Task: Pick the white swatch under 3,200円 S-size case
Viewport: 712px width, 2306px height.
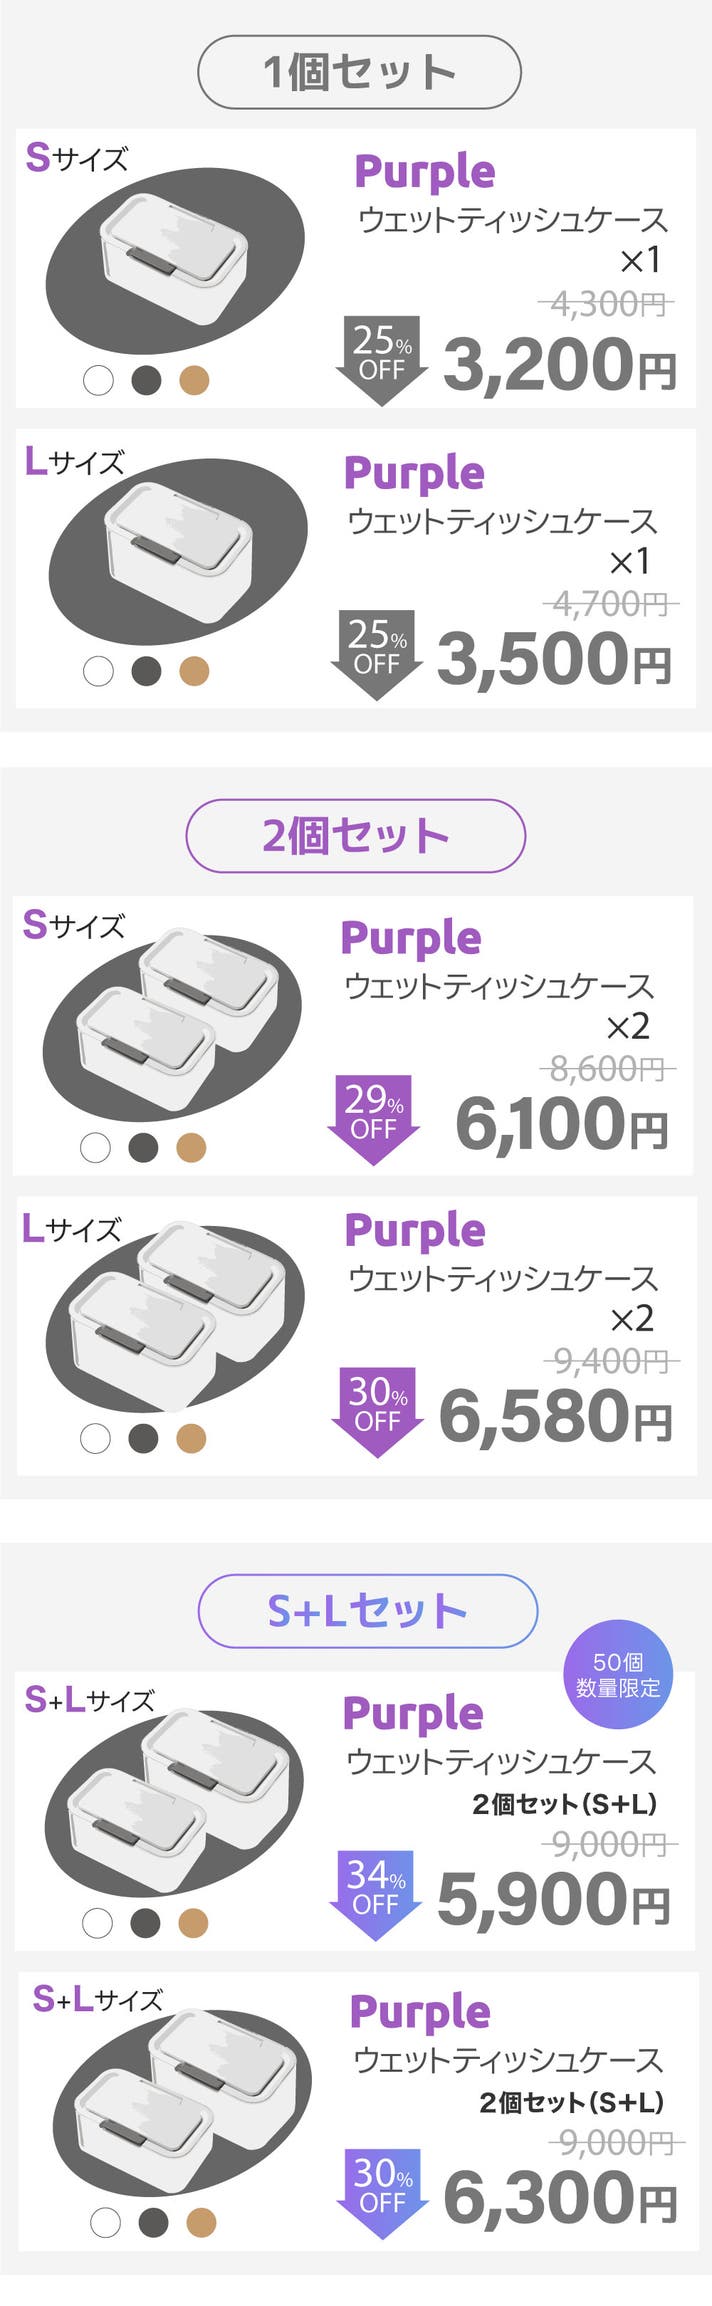Action: tap(98, 380)
